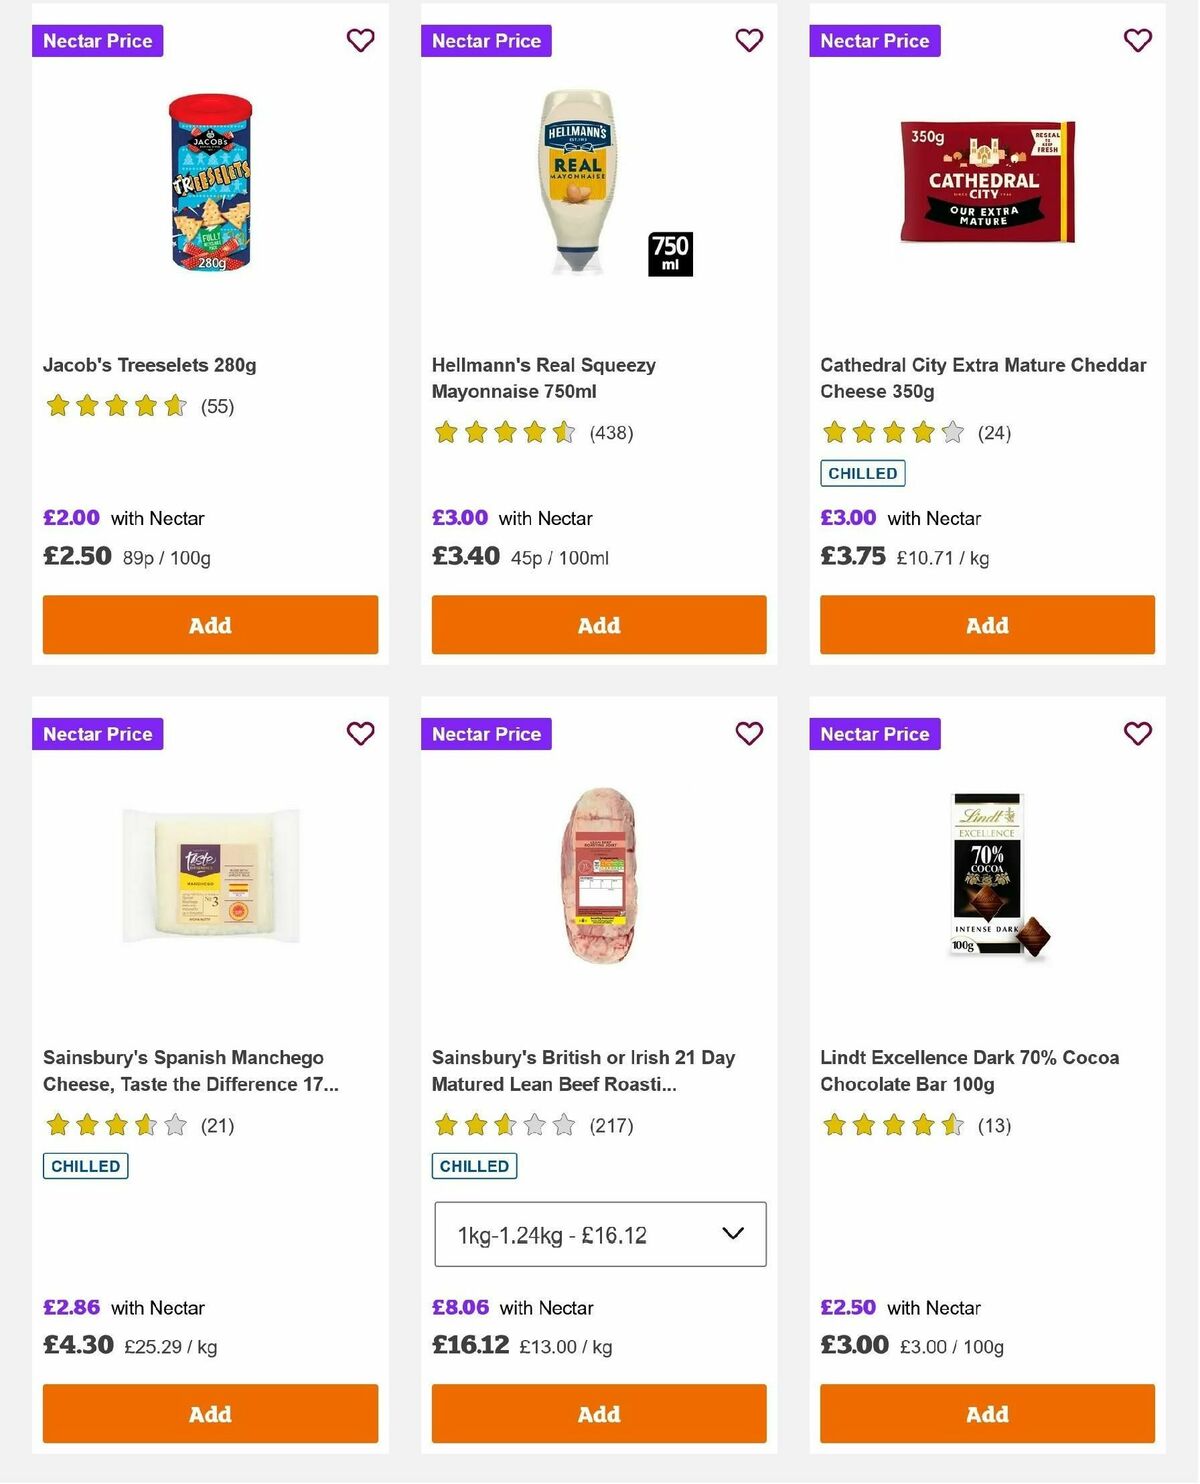Click the Nectar Price badge on Lindt card
Screen dimensions: 1200x1484
(x=874, y=733)
